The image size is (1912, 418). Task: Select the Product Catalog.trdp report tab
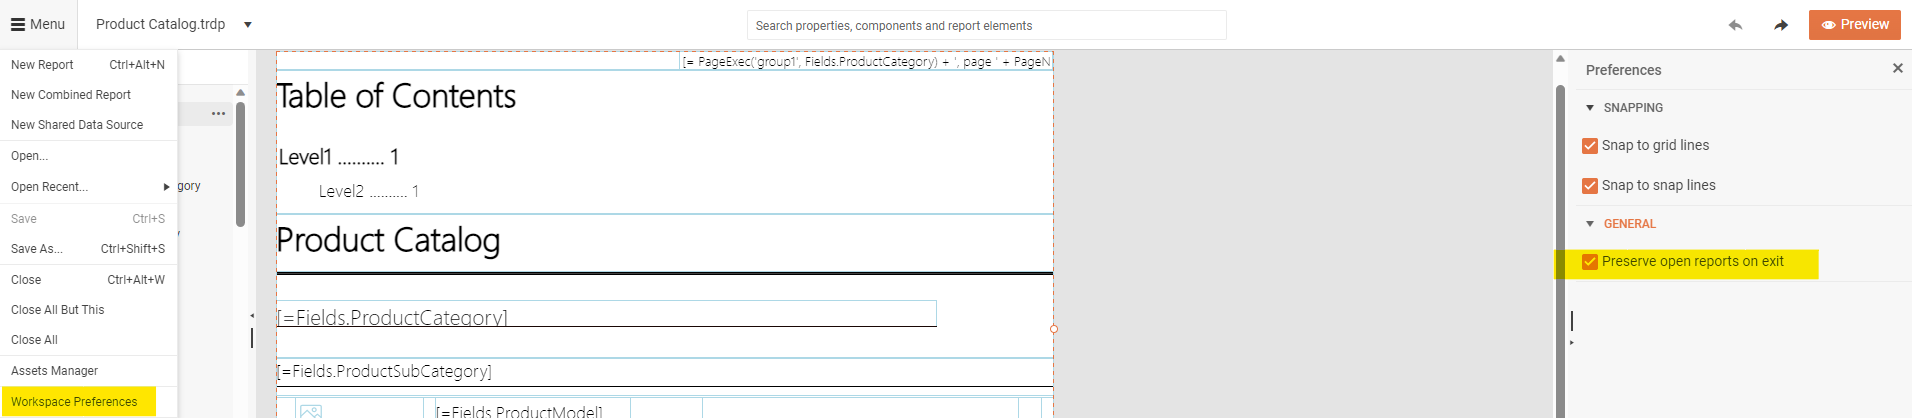click(x=160, y=24)
